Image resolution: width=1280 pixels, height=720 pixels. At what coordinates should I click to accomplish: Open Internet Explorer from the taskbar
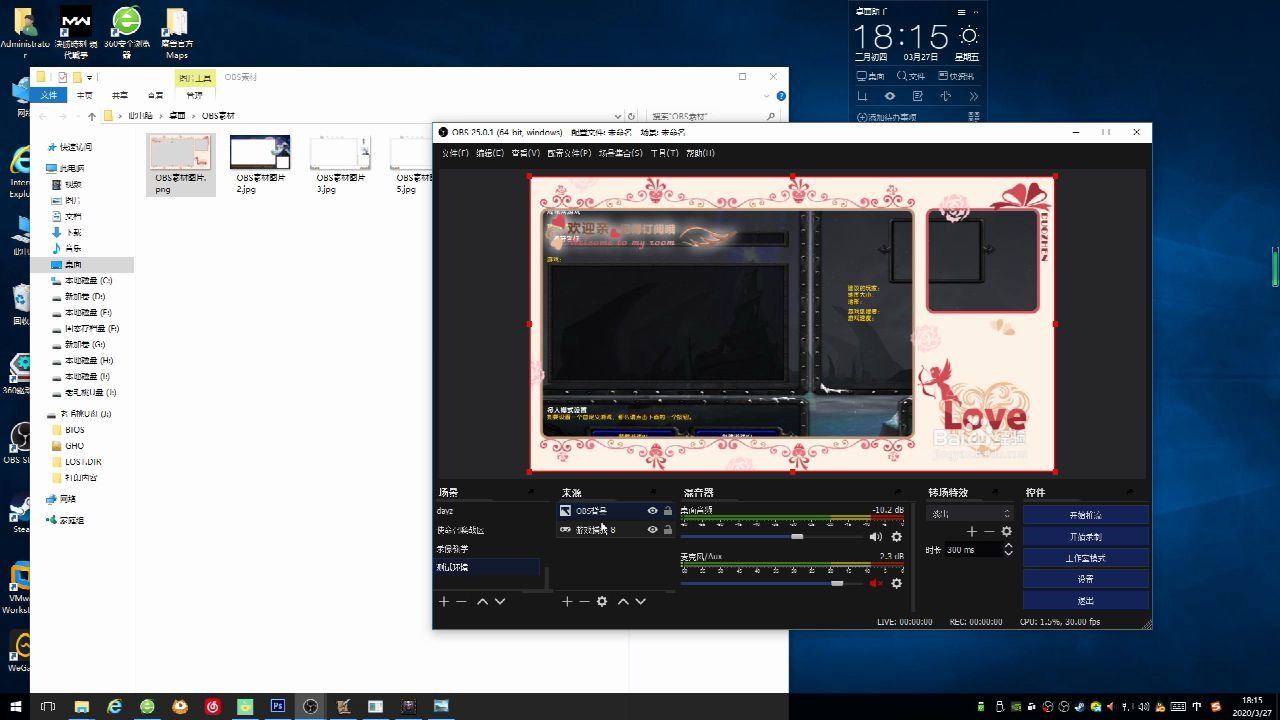tap(115, 706)
